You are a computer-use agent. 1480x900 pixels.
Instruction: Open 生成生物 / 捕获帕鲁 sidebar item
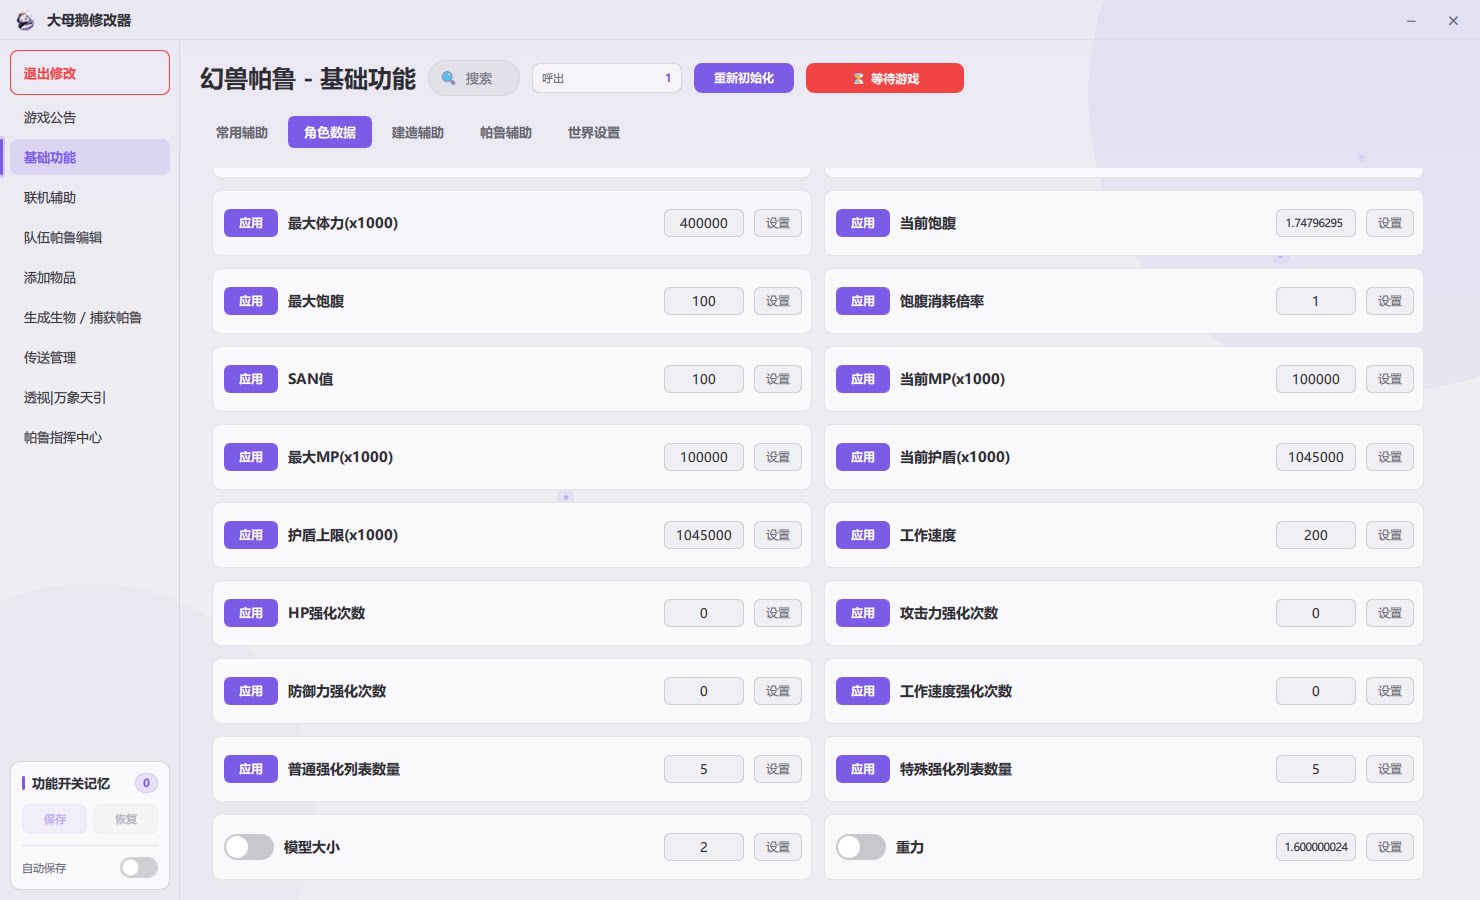(x=90, y=317)
